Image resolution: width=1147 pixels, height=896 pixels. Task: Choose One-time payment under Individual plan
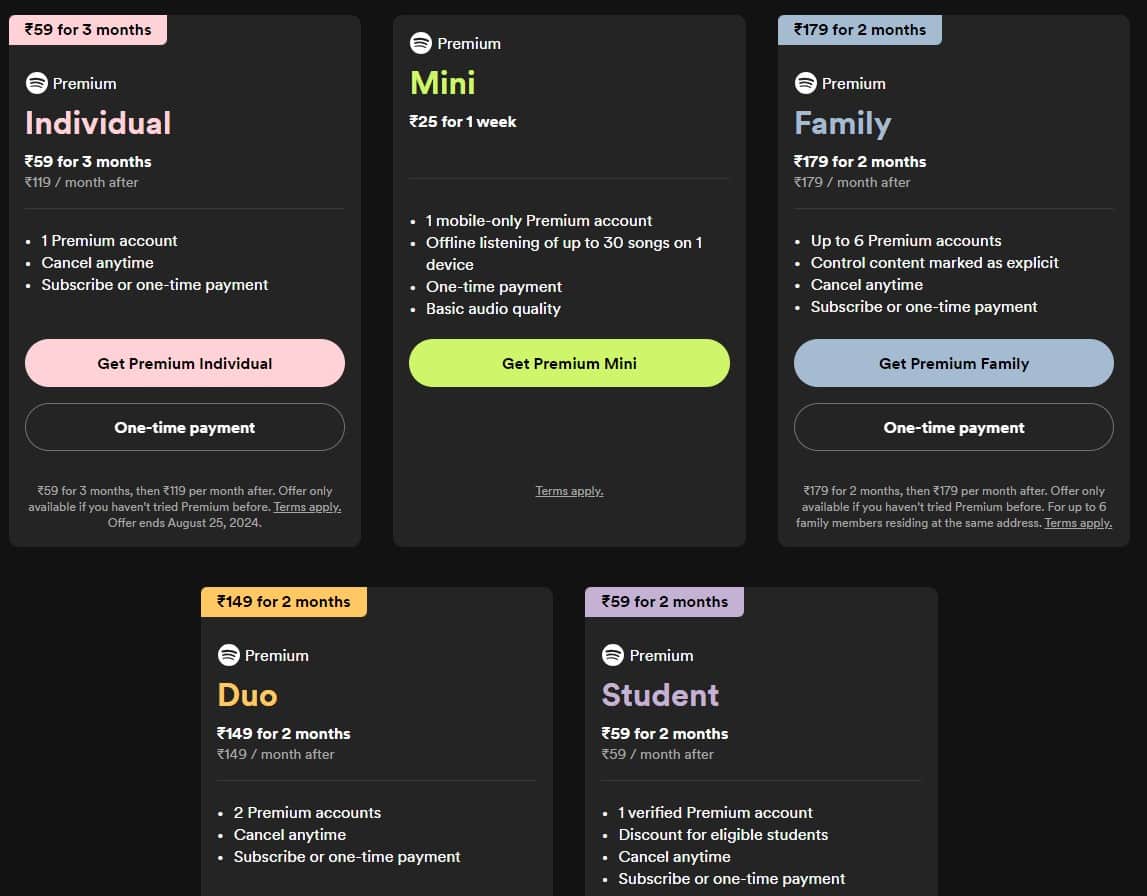[x=185, y=427]
